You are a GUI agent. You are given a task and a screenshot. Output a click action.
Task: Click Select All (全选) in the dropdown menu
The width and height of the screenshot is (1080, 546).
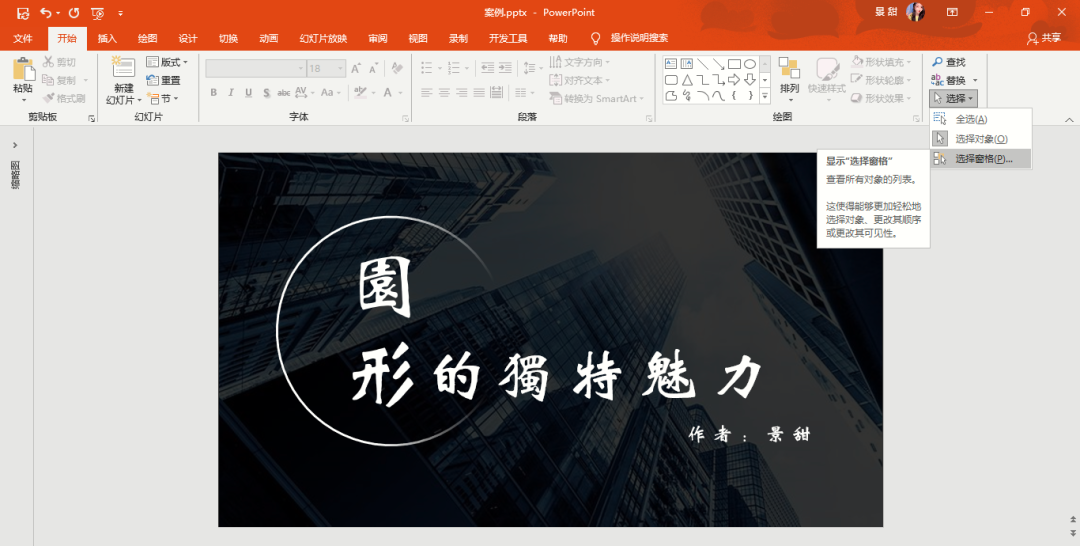click(970, 119)
